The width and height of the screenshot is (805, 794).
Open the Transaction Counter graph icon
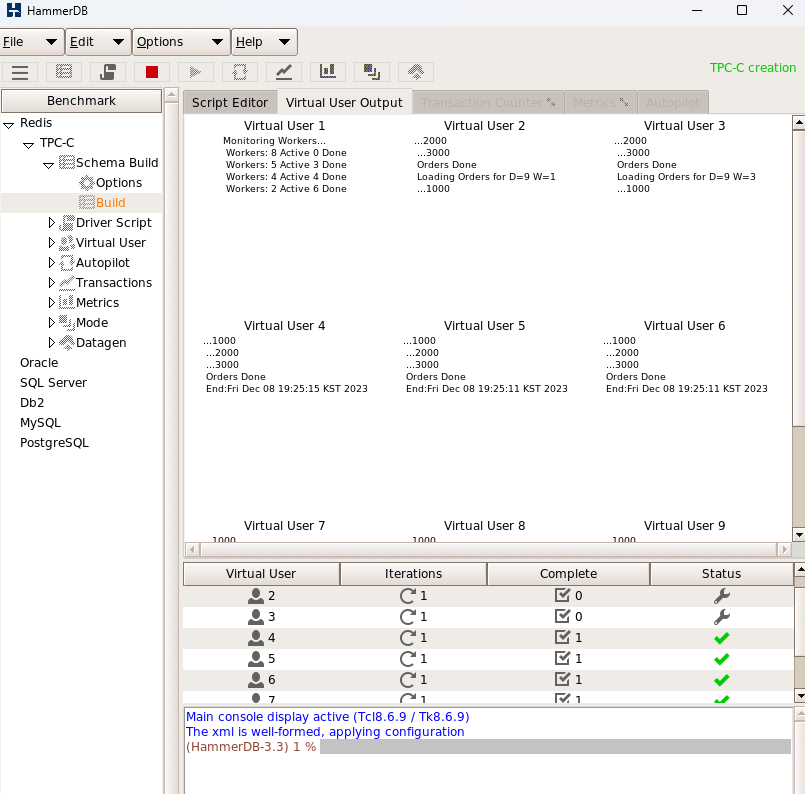pyautogui.click(x=283, y=71)
